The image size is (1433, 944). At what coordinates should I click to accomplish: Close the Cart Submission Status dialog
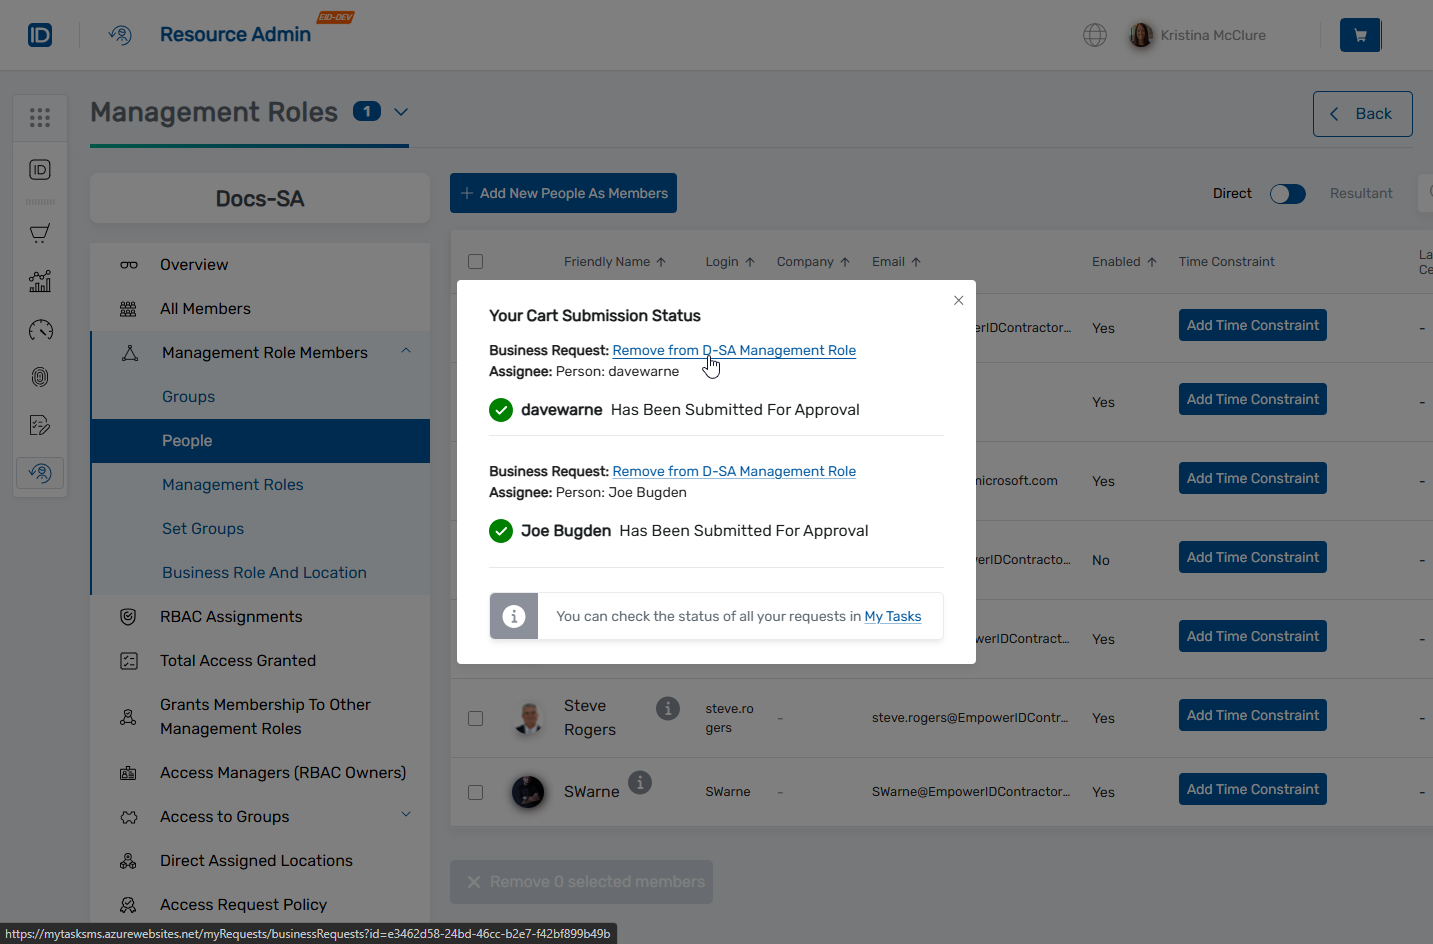[x=958, y=300]
